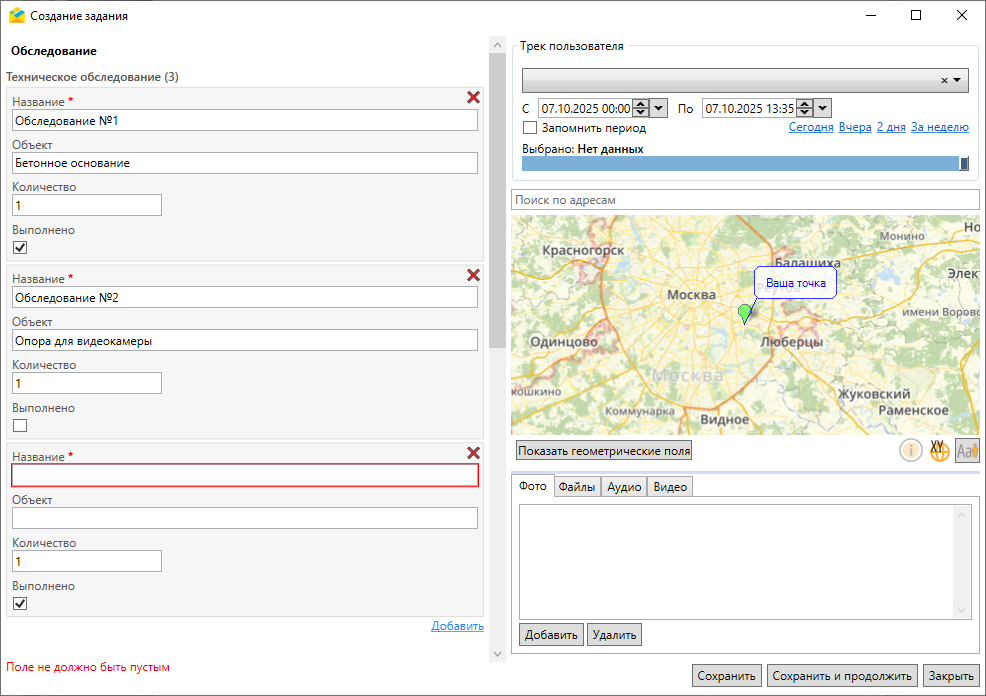Check Выполнено for Обследование №2
Viewport: 986px width, 696px height.
(x=20, y=426)
